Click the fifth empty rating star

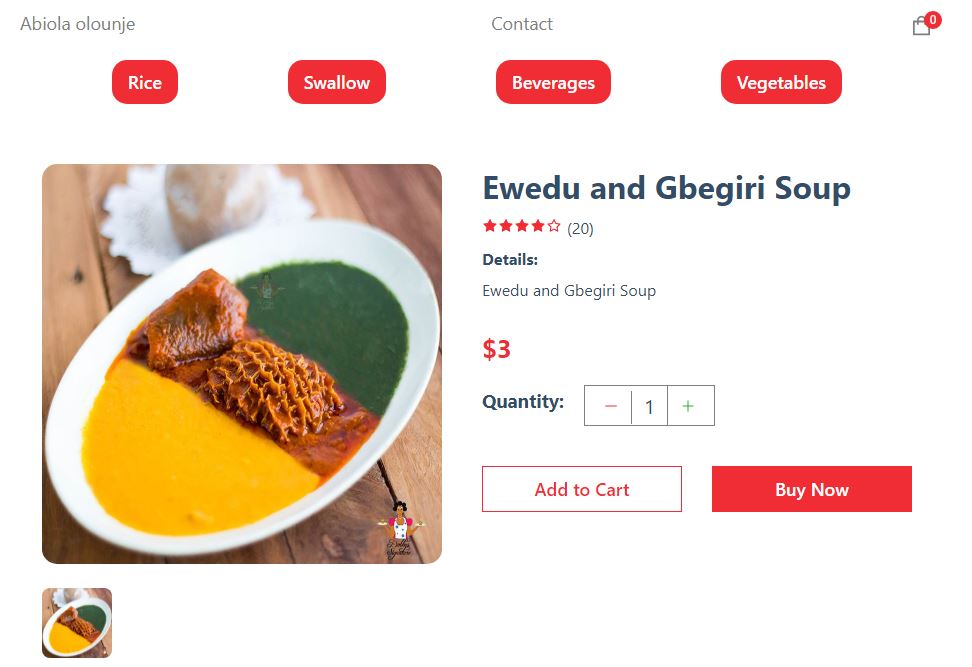click(554, 227)
